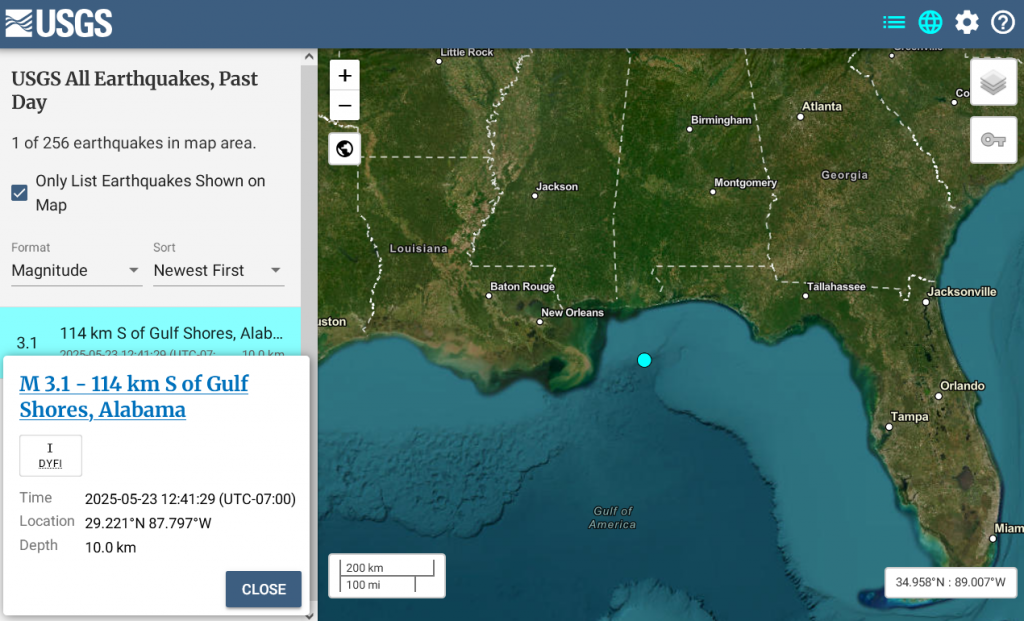This screenshot has width=1024, height=621.
Task: Zoom in on the map
Action: point(345,76)
